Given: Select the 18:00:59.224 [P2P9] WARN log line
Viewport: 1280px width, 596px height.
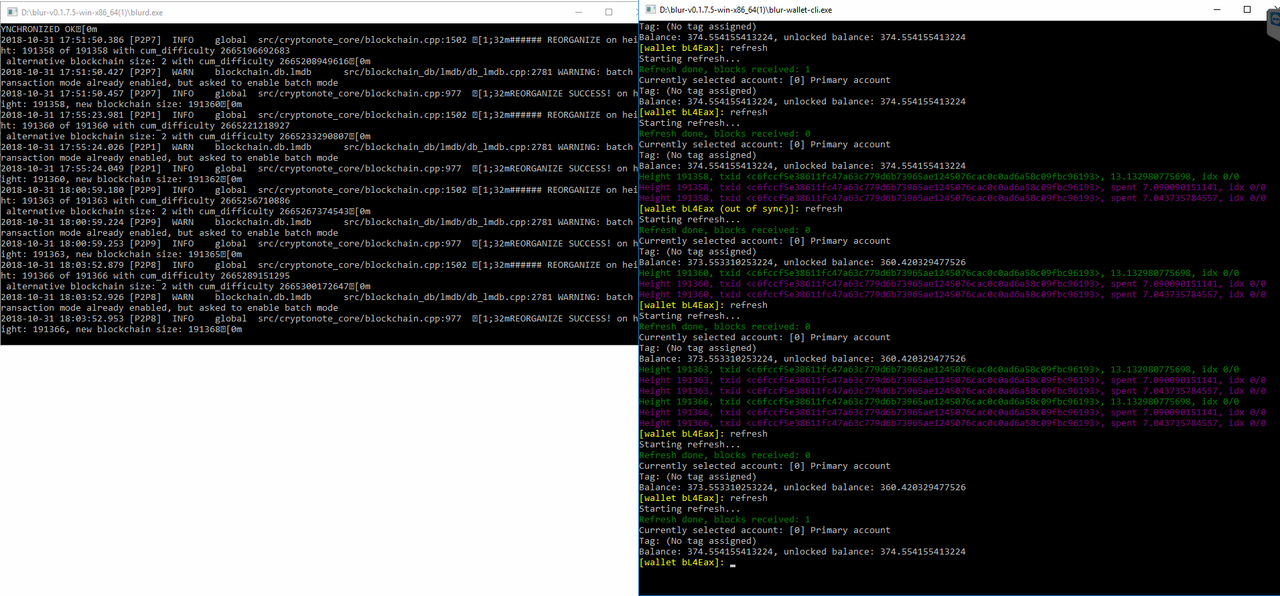Looking at the screenshot, I should [317, 222].
